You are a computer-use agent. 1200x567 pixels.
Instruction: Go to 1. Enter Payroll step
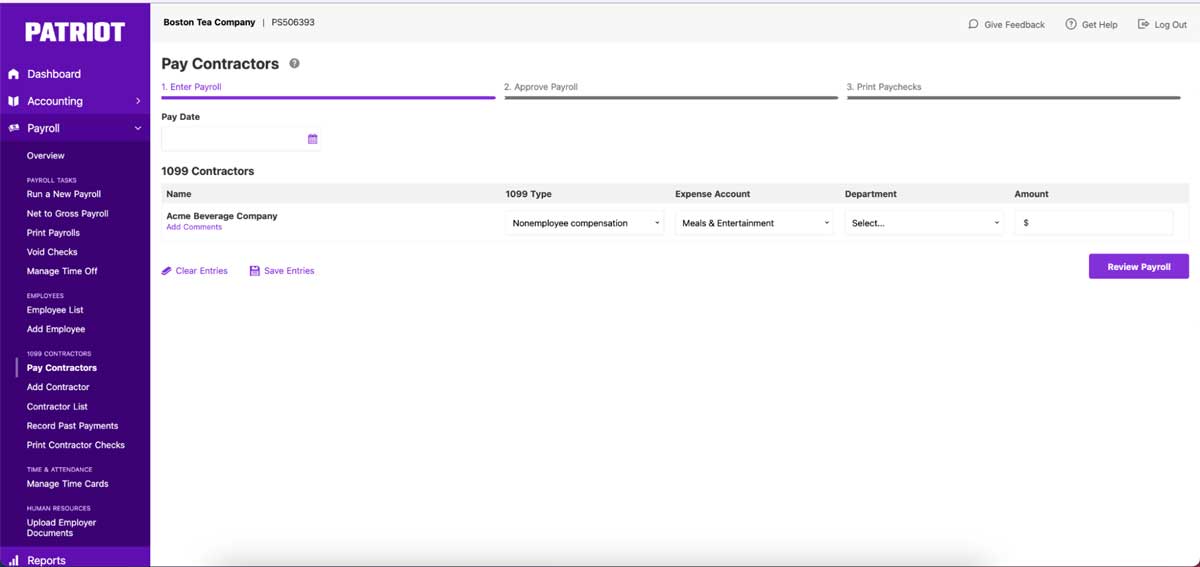192,87
